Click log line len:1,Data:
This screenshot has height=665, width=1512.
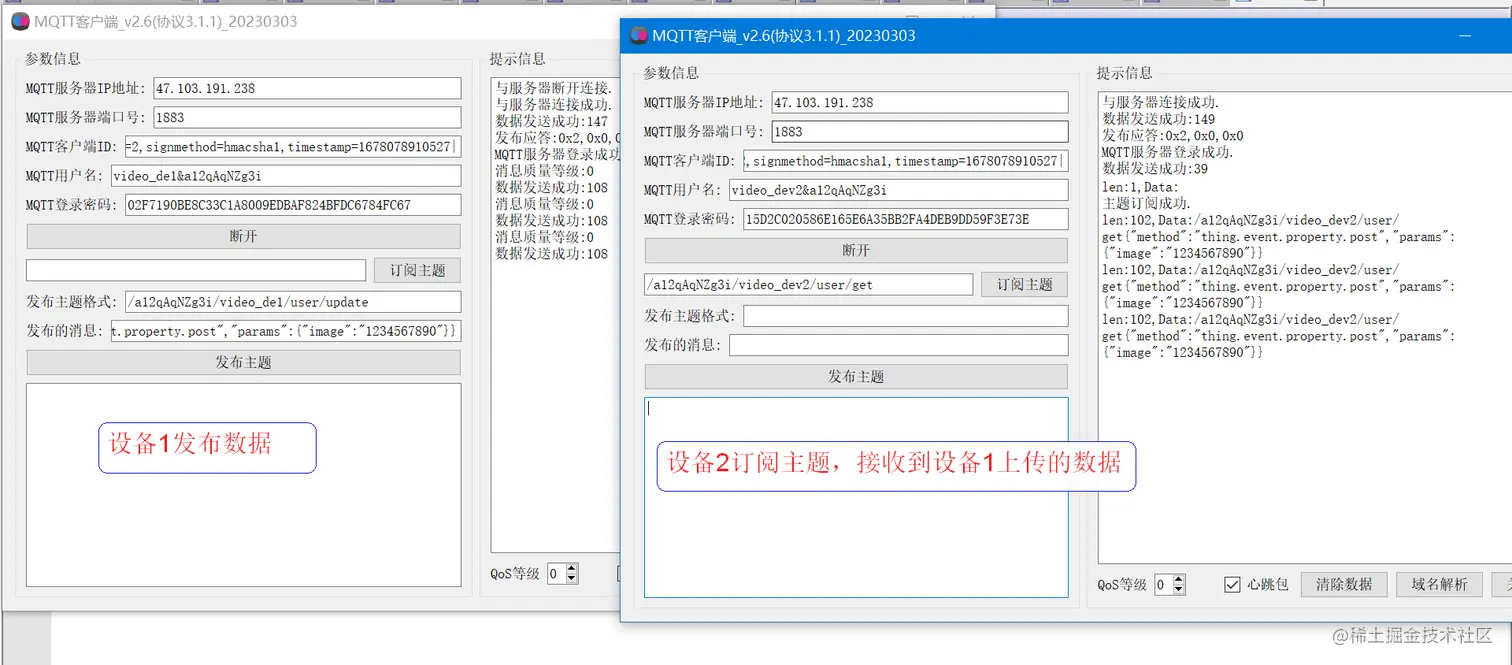(1140, 187)
